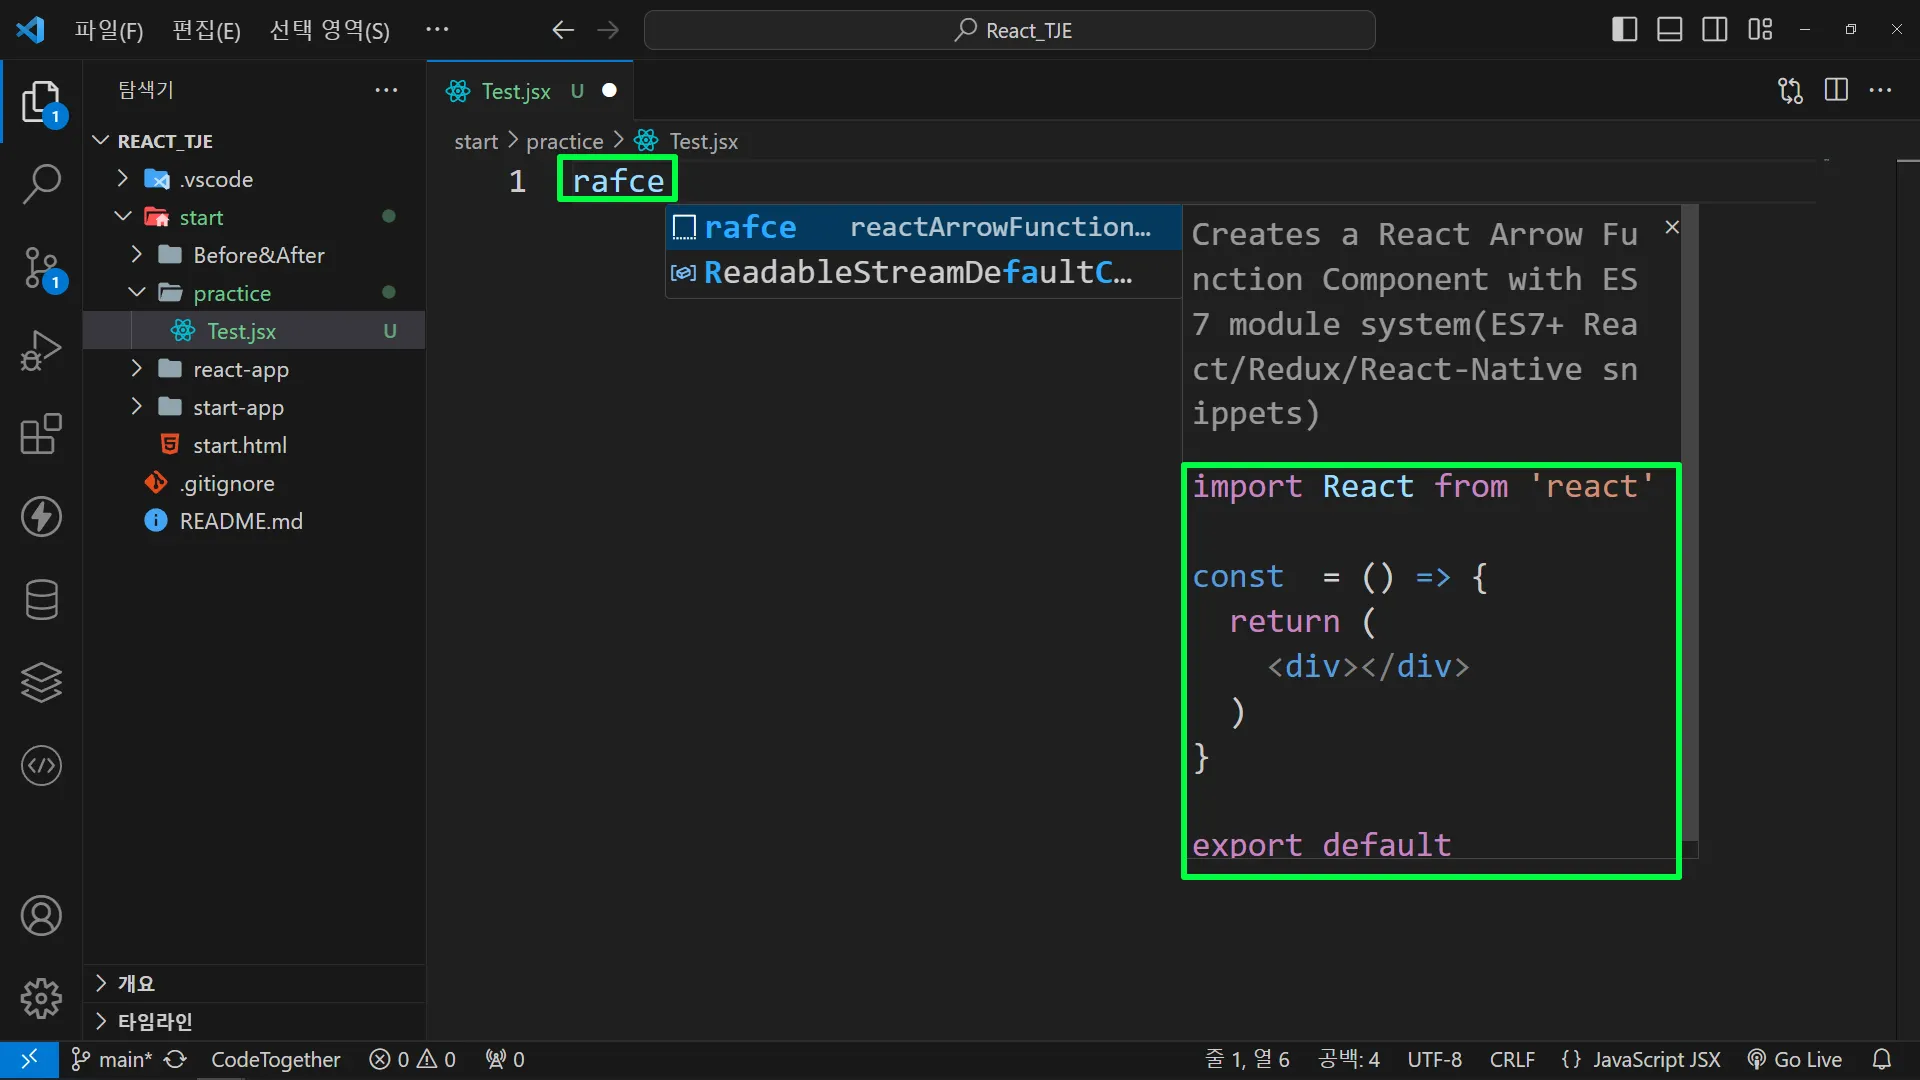Open the 파일(F) menu
The width and height of the screenshot is (1920, 1080).
(109, 30)
